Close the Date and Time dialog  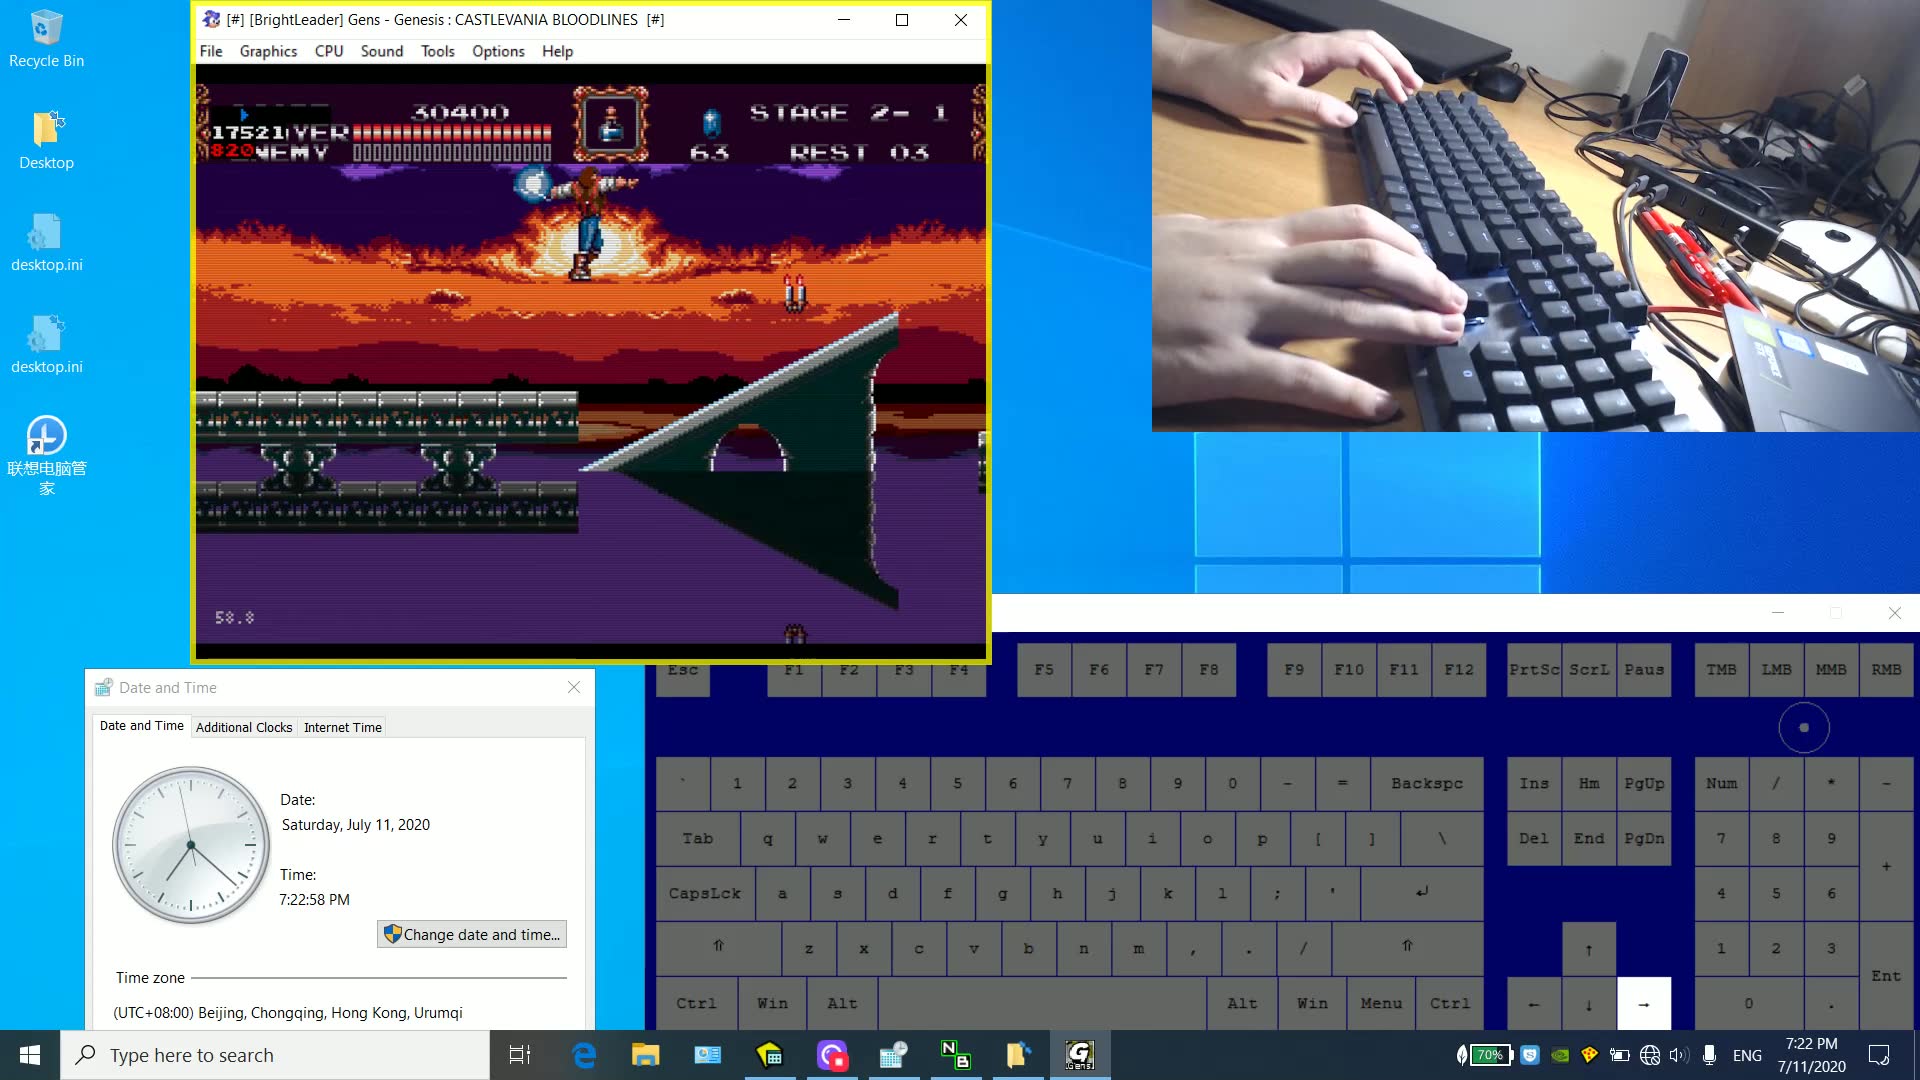click(574, 687)
